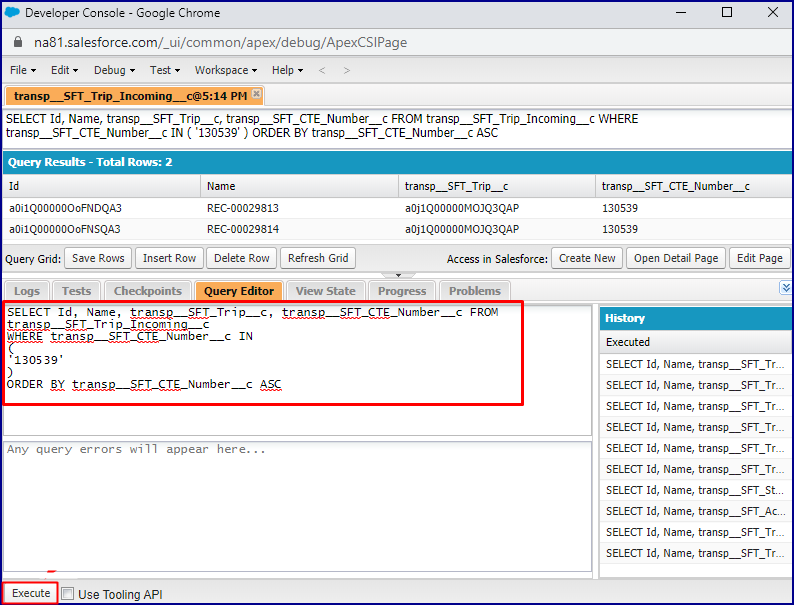The height and width of the screenshot is (605, 794).
Task: Select the cell REC-00029813
Action: coord(300,208)
